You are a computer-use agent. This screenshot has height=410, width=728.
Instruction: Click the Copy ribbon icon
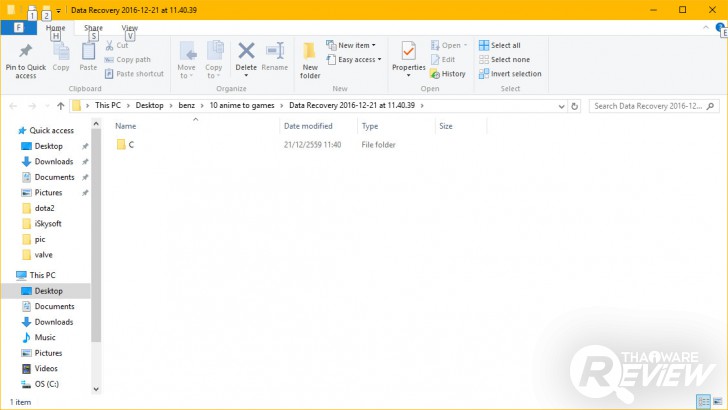61,52
